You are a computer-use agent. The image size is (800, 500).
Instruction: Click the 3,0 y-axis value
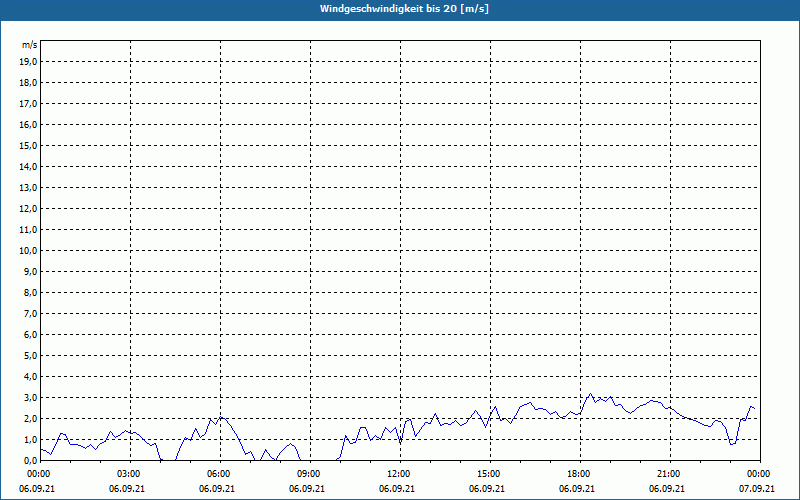point(31,397)
